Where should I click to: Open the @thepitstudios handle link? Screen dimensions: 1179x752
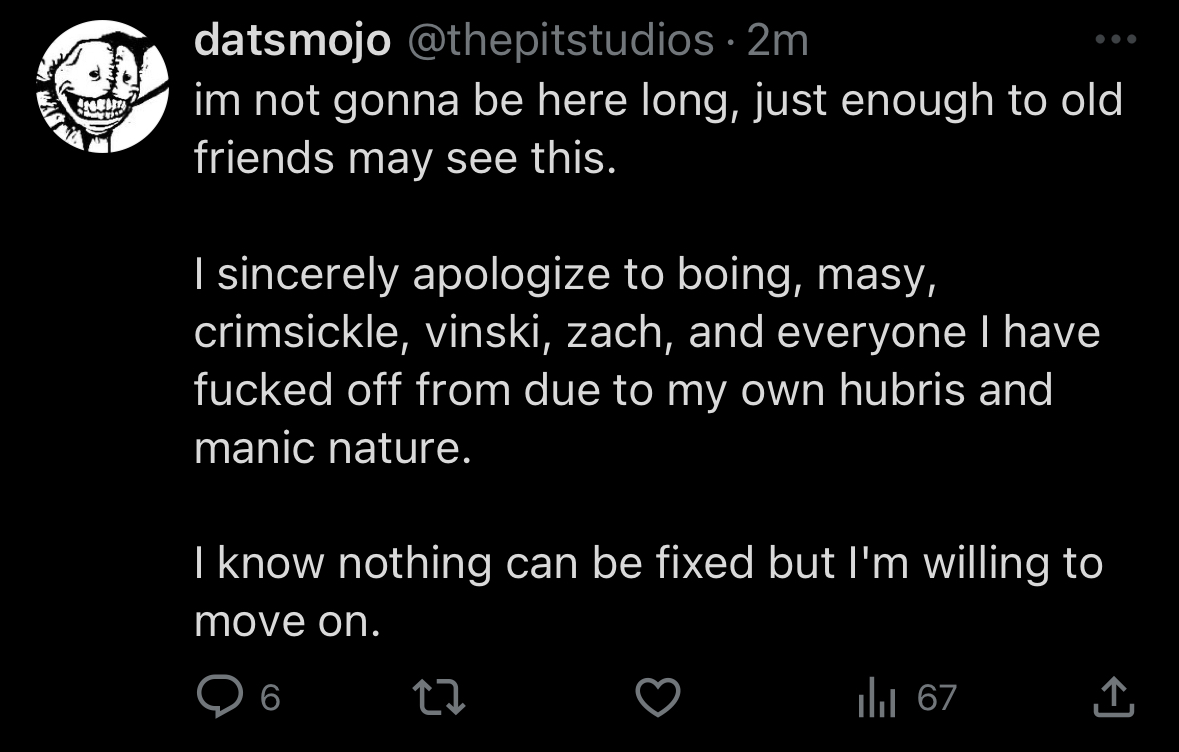[x=558, y=41]
